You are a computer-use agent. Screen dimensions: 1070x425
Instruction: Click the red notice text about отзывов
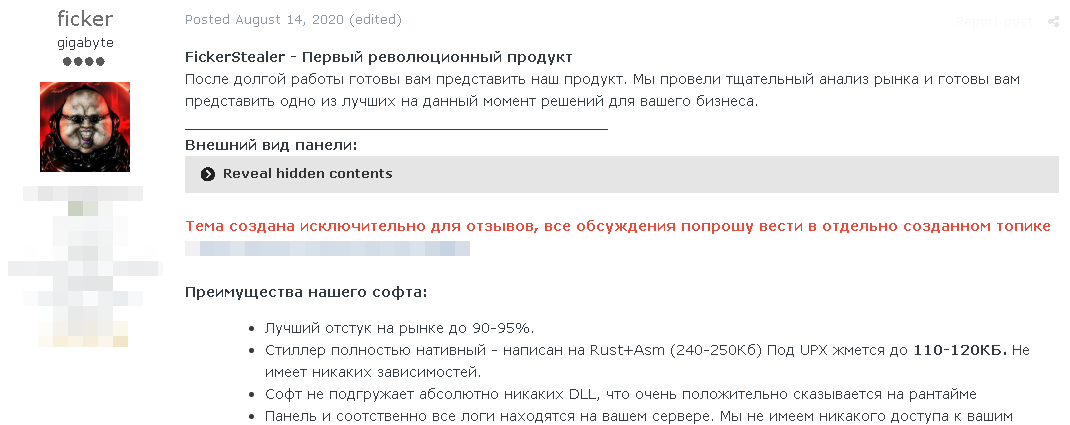point(618,226)
